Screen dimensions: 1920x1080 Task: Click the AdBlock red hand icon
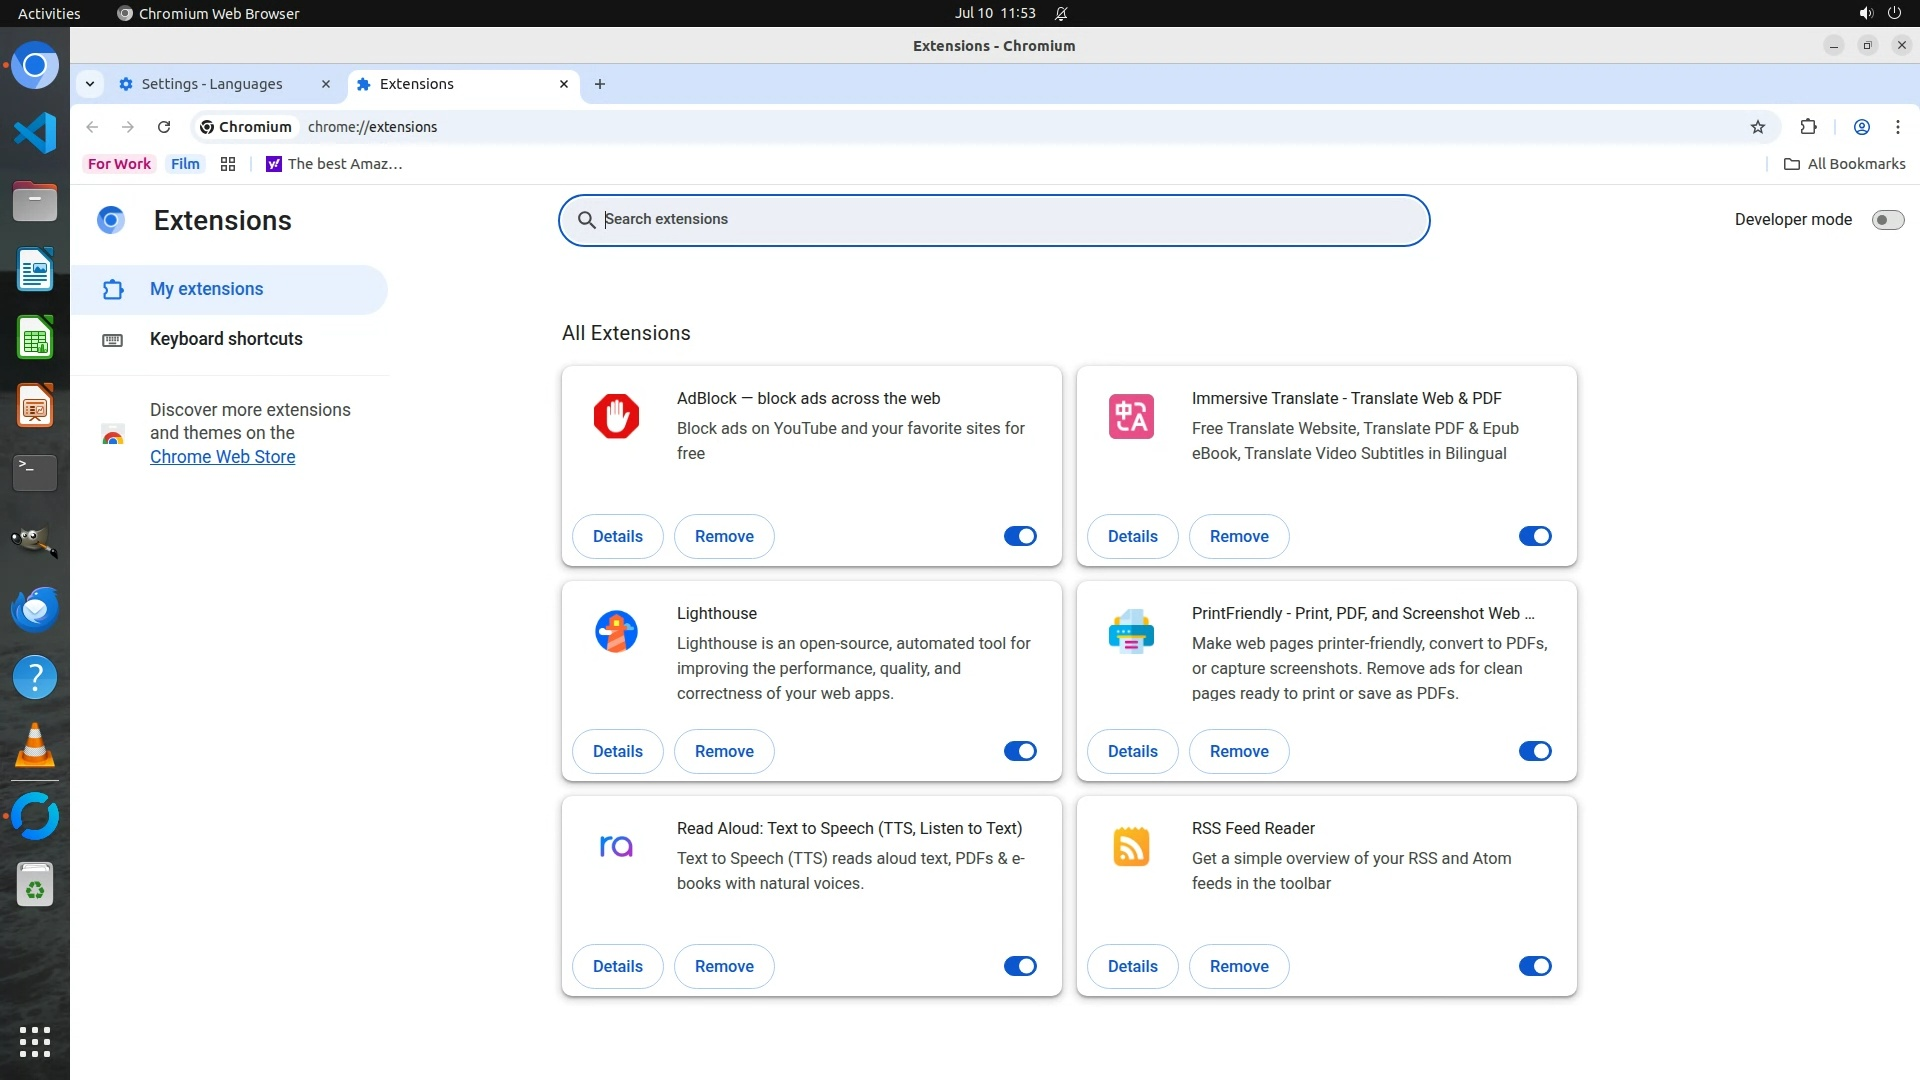point(616,416)
